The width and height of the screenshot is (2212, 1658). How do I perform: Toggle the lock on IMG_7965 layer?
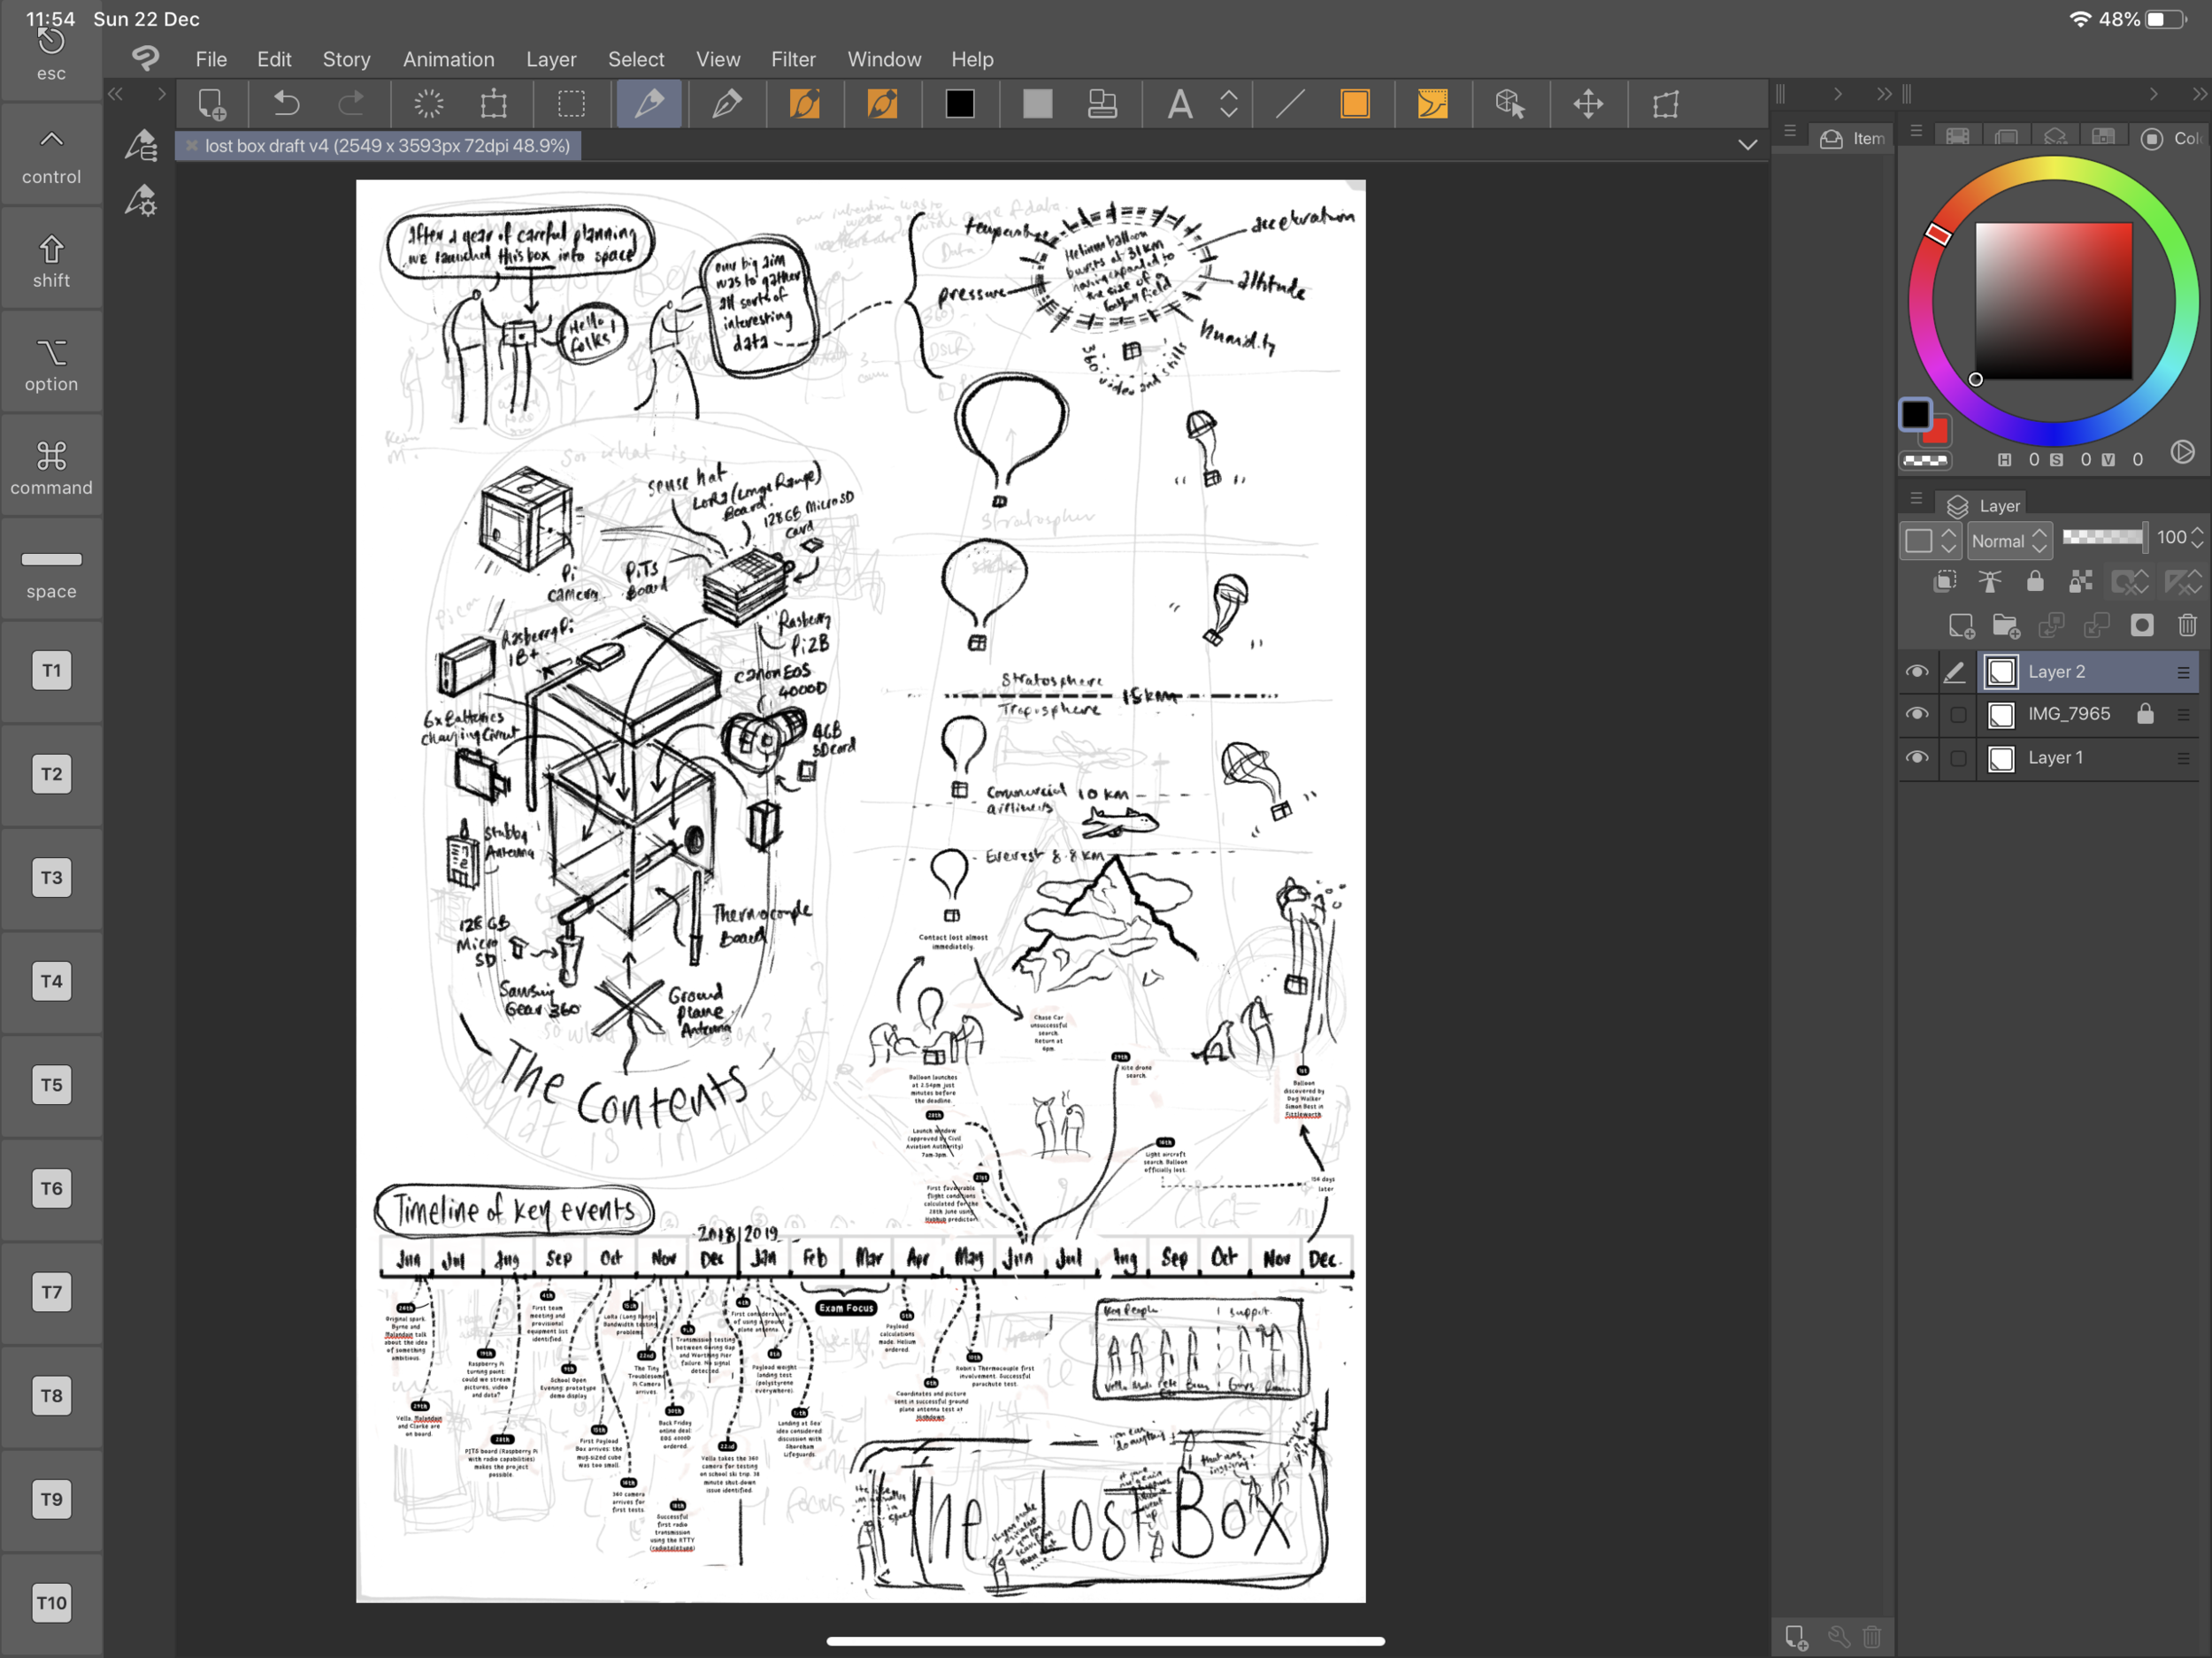pos(2145,713)
